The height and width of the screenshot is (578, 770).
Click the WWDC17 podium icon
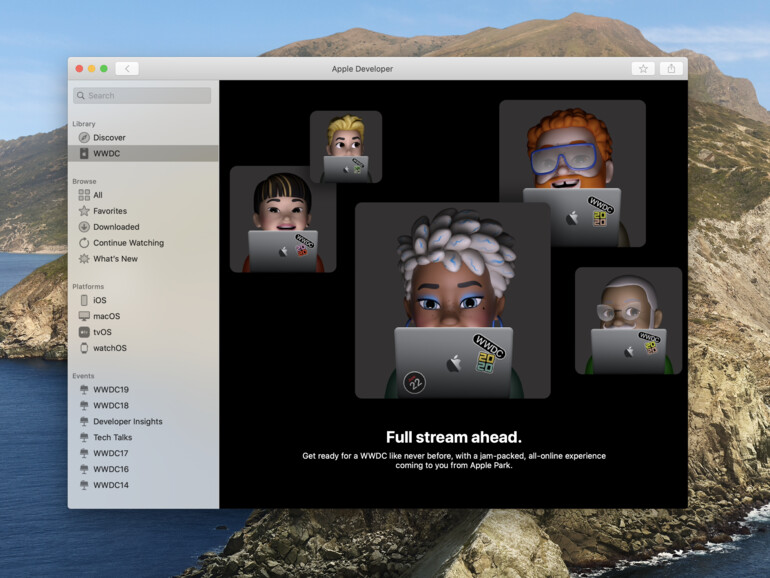[x=84, y=453]
